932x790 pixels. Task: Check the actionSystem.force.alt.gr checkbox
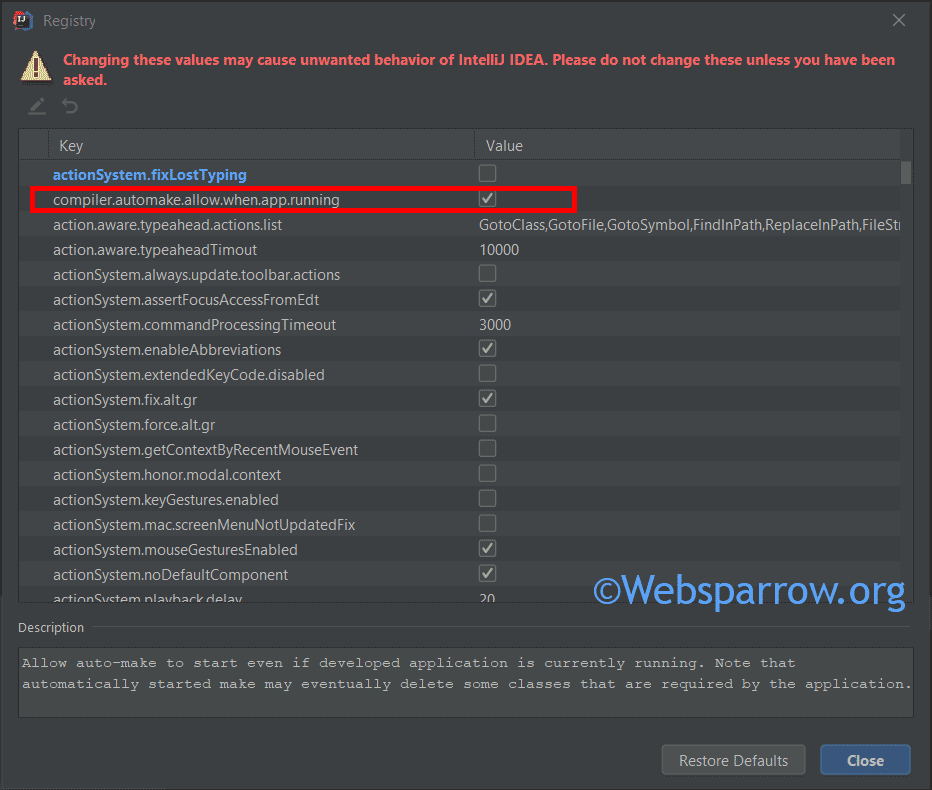pos(487,423)
